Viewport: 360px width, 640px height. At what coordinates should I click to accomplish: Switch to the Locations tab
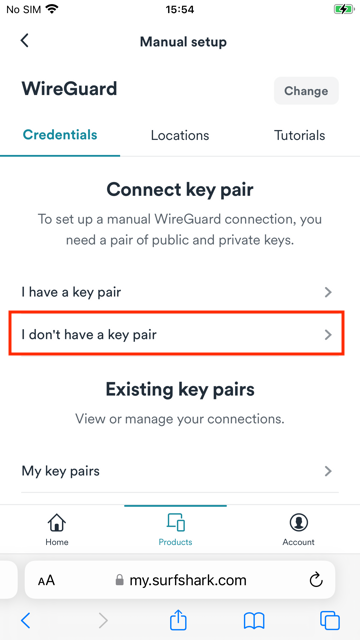coord(180,135)
